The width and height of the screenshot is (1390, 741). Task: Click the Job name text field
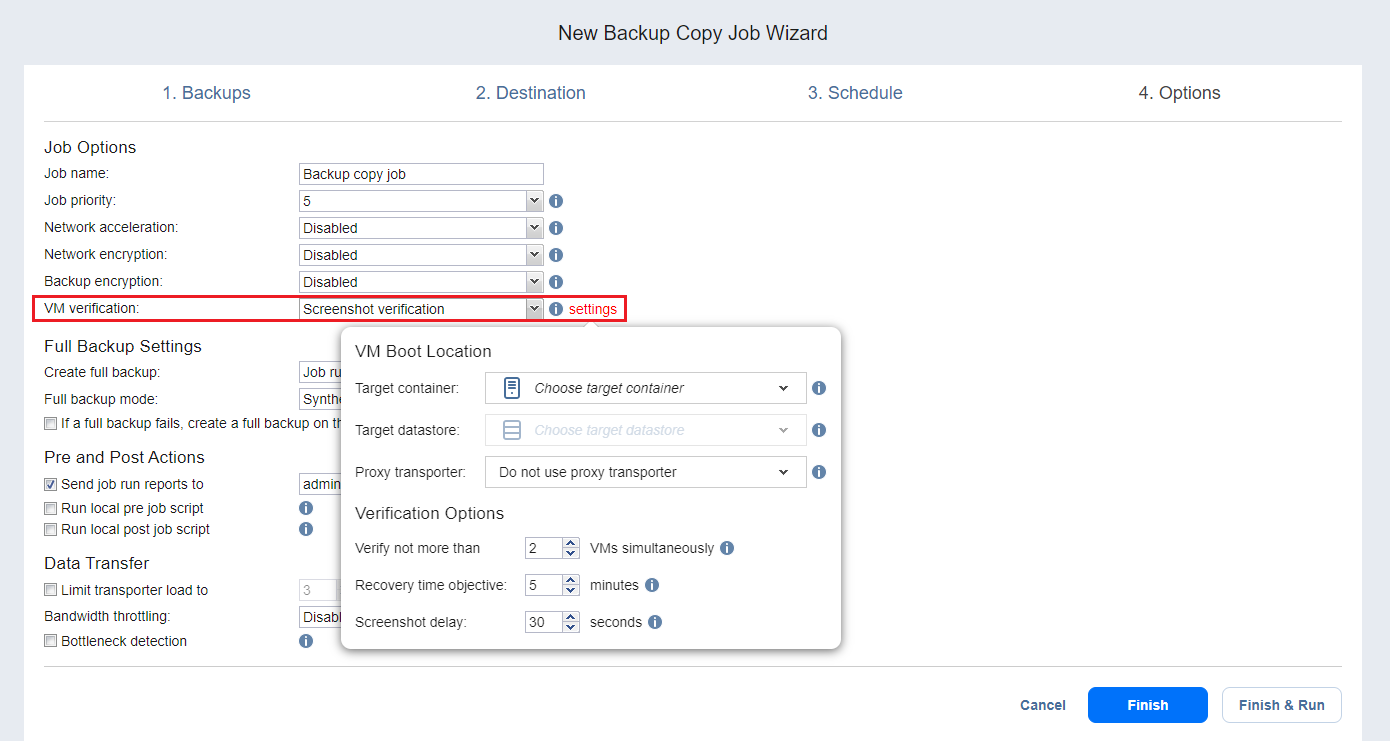pyautogui.click(x=421, y=174)
